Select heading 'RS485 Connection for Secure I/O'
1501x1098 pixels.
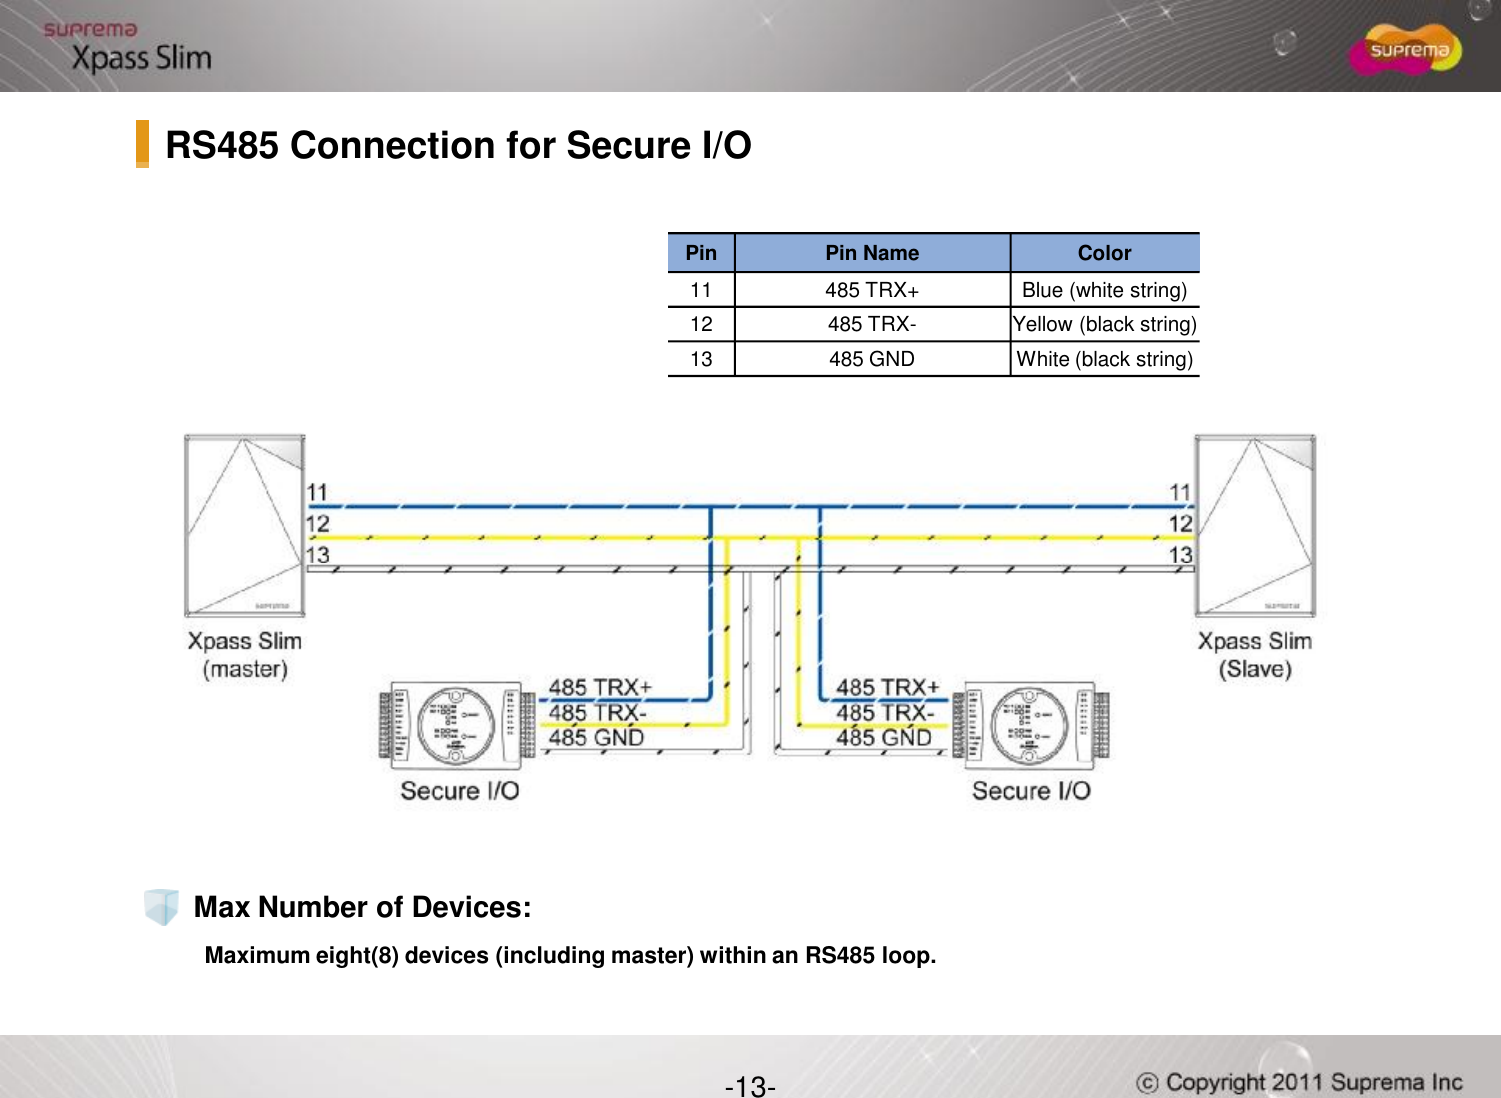click(x=458, y=145)
